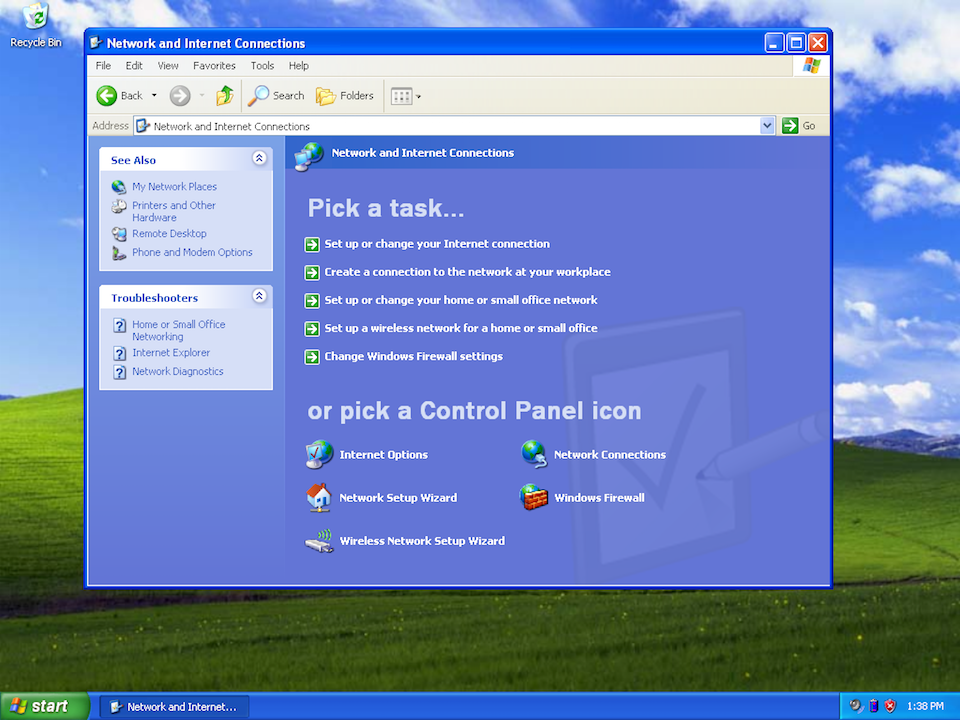Viewport: 960px width, 720px height.
Task: Click the taskbar clock showing 1:38 PM
Action: tap(925, 706)
